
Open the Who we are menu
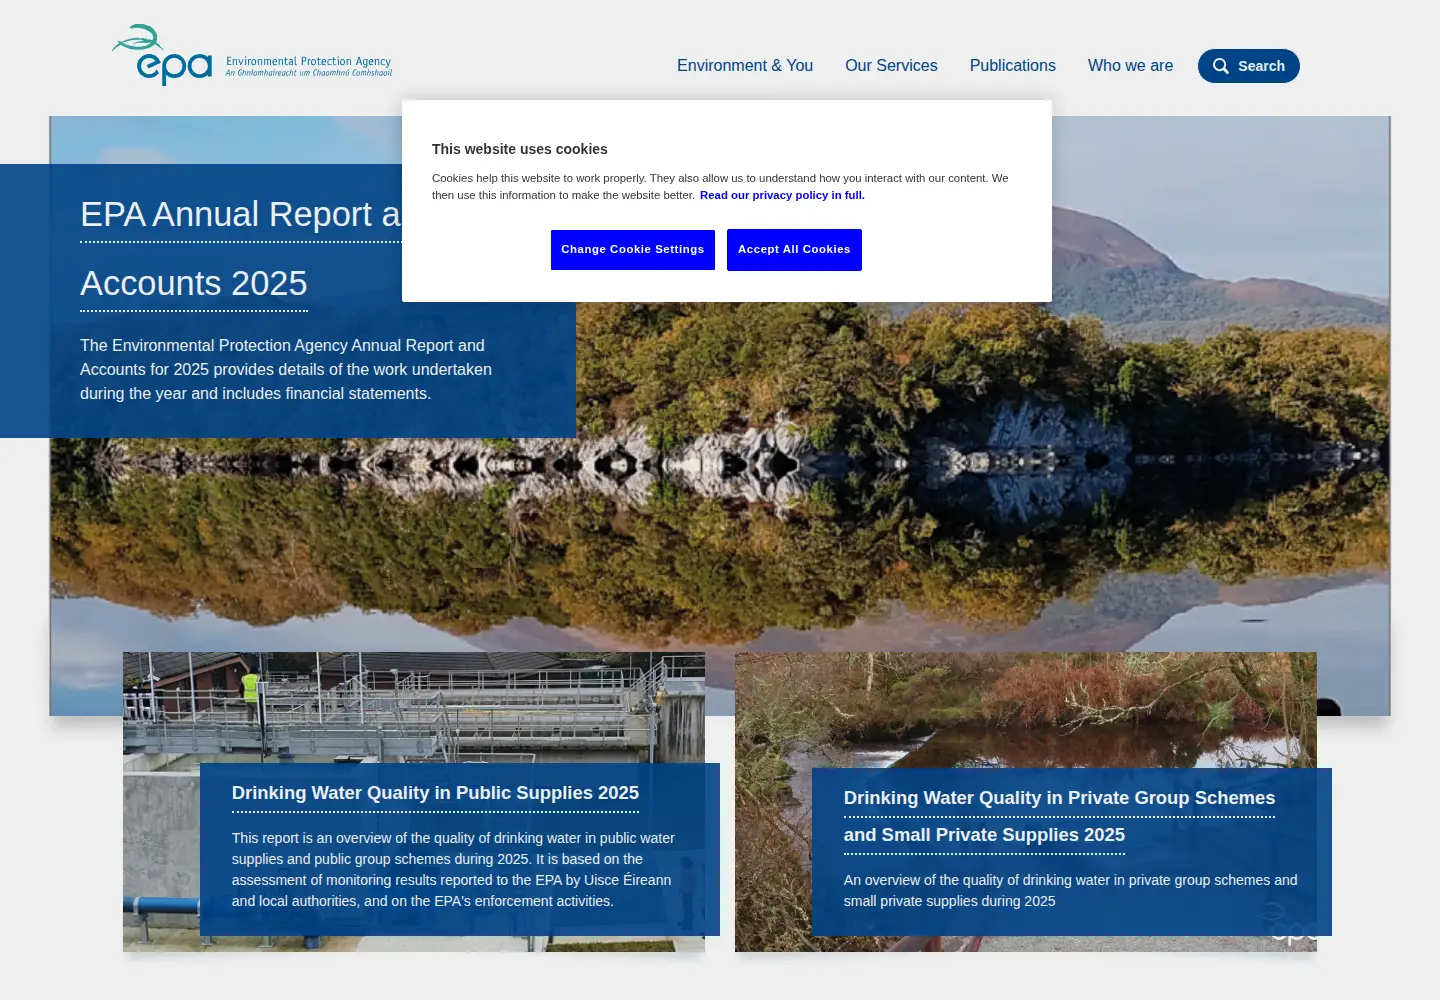click(x=1130, y=66)
